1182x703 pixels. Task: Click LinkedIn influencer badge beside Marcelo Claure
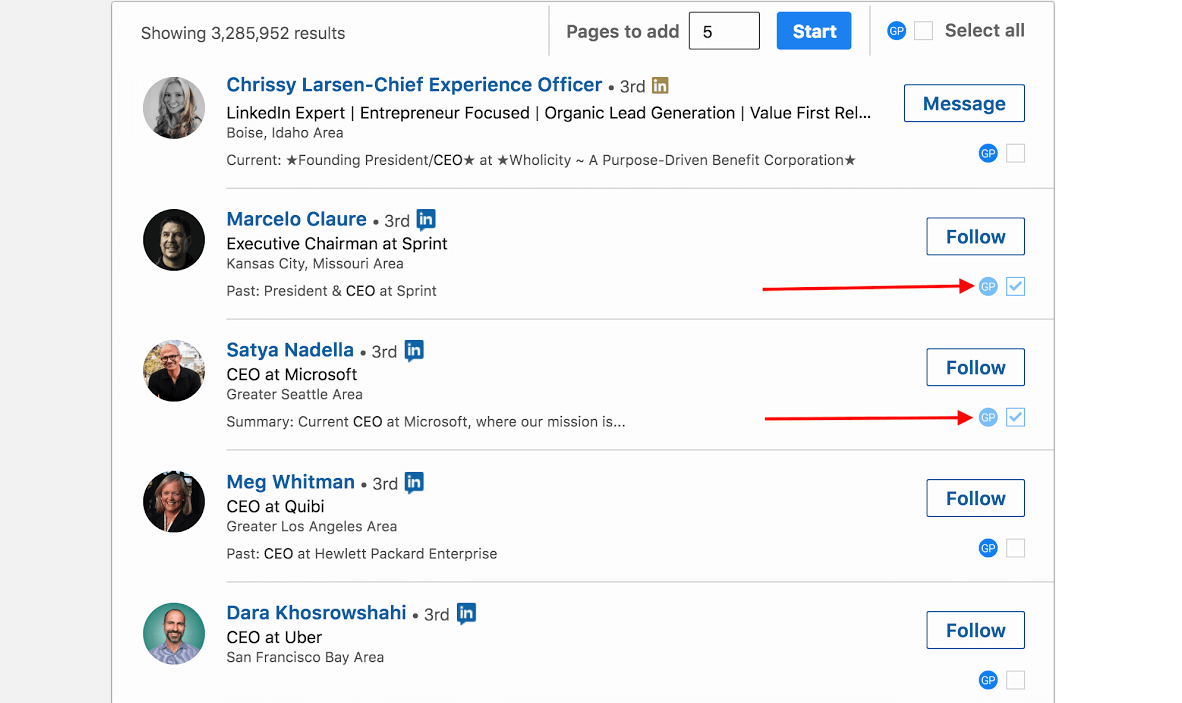pos(426,219)
